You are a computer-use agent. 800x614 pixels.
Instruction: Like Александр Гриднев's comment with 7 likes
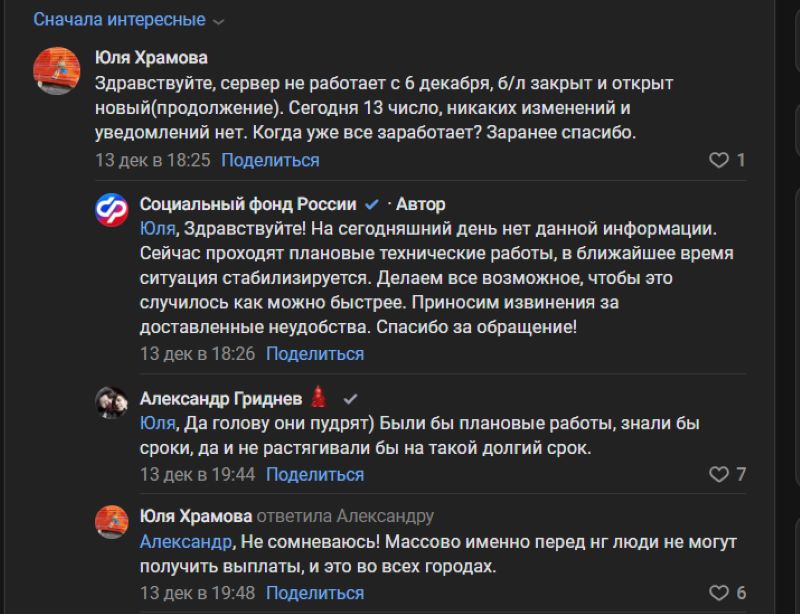click(x=717, y=474)
